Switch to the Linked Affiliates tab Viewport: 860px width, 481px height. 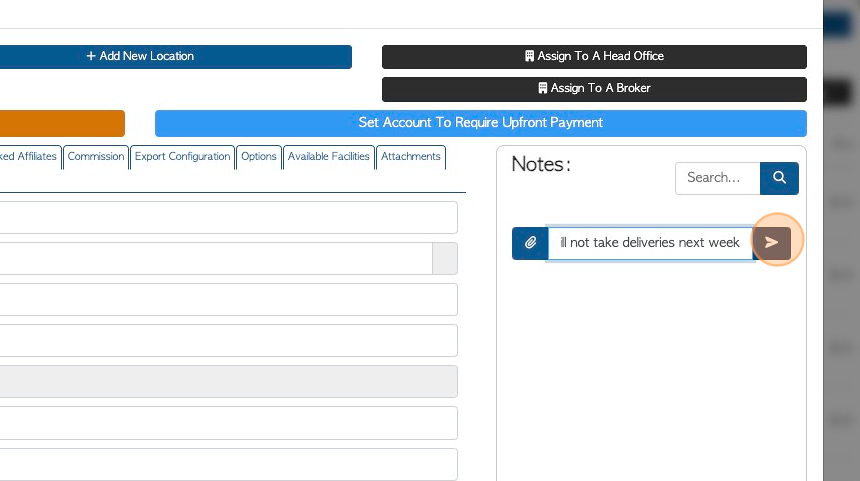30,157
